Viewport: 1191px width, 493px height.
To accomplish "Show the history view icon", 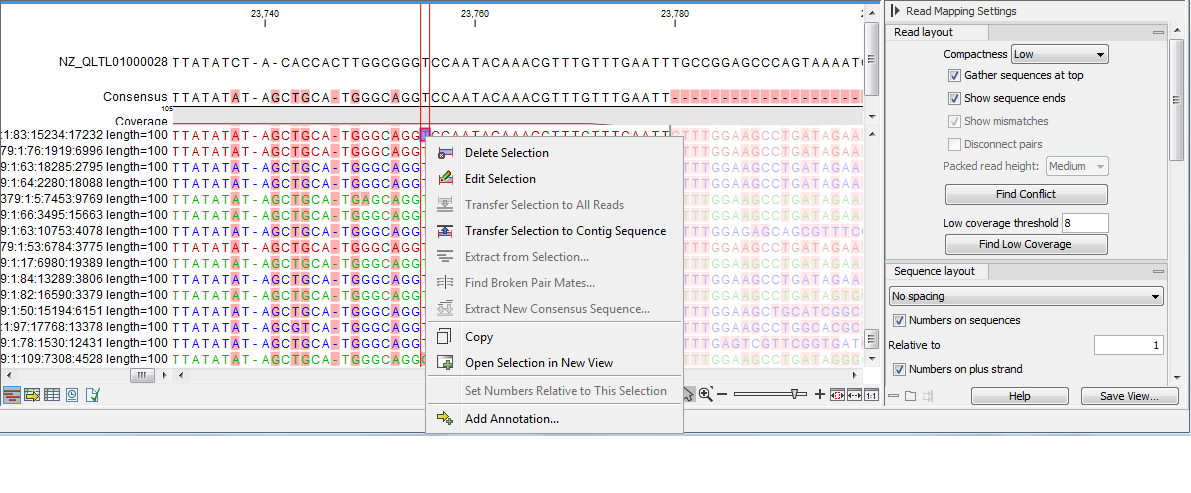I will tap(72, 395).
